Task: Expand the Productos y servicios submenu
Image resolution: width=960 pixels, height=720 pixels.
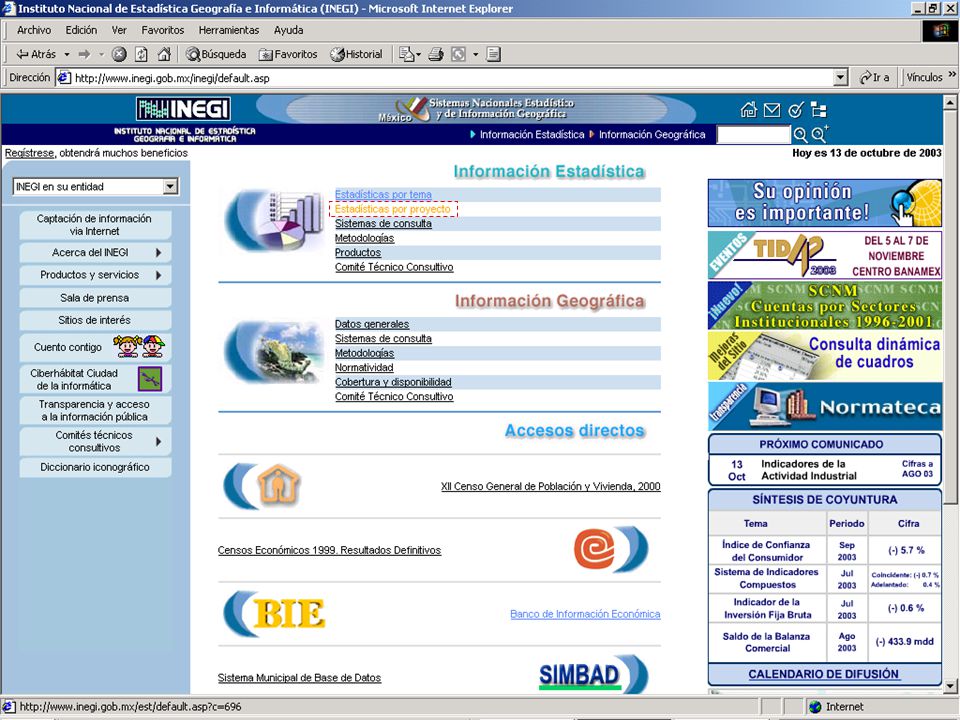Action: click(159, 275)
